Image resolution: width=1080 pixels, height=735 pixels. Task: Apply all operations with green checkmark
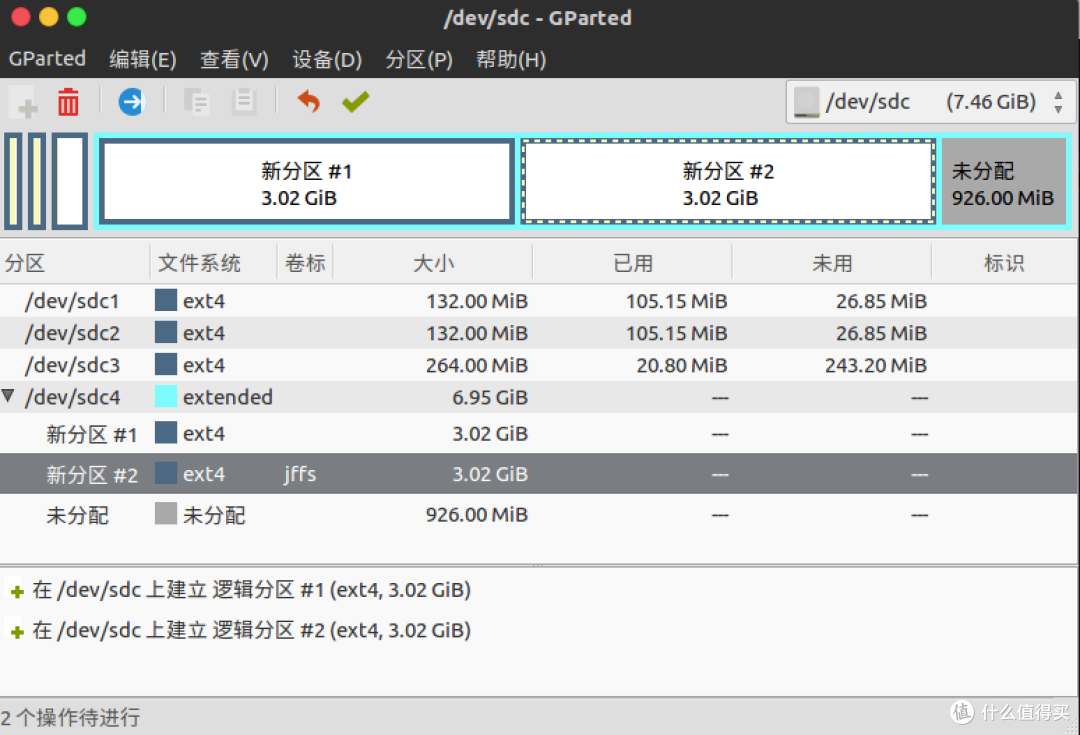pyautogui.click(x=355, y=101)
